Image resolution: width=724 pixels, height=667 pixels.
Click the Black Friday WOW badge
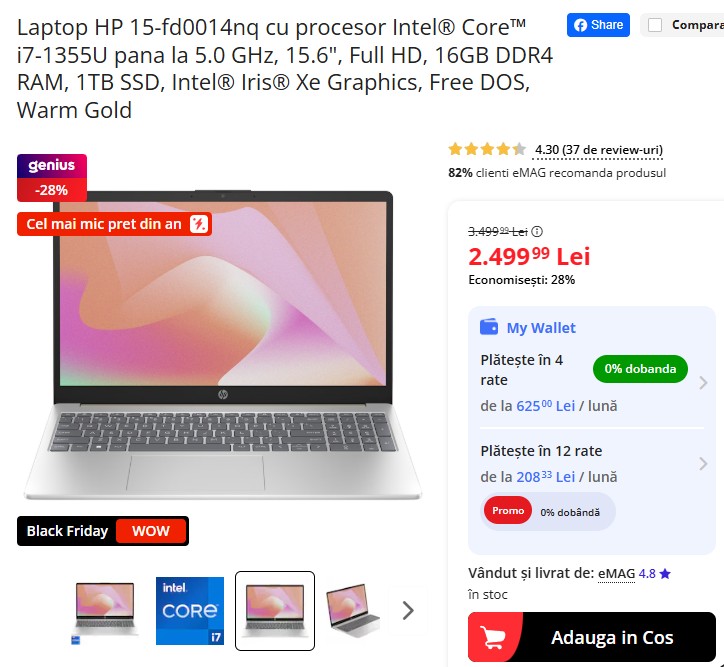103,531
